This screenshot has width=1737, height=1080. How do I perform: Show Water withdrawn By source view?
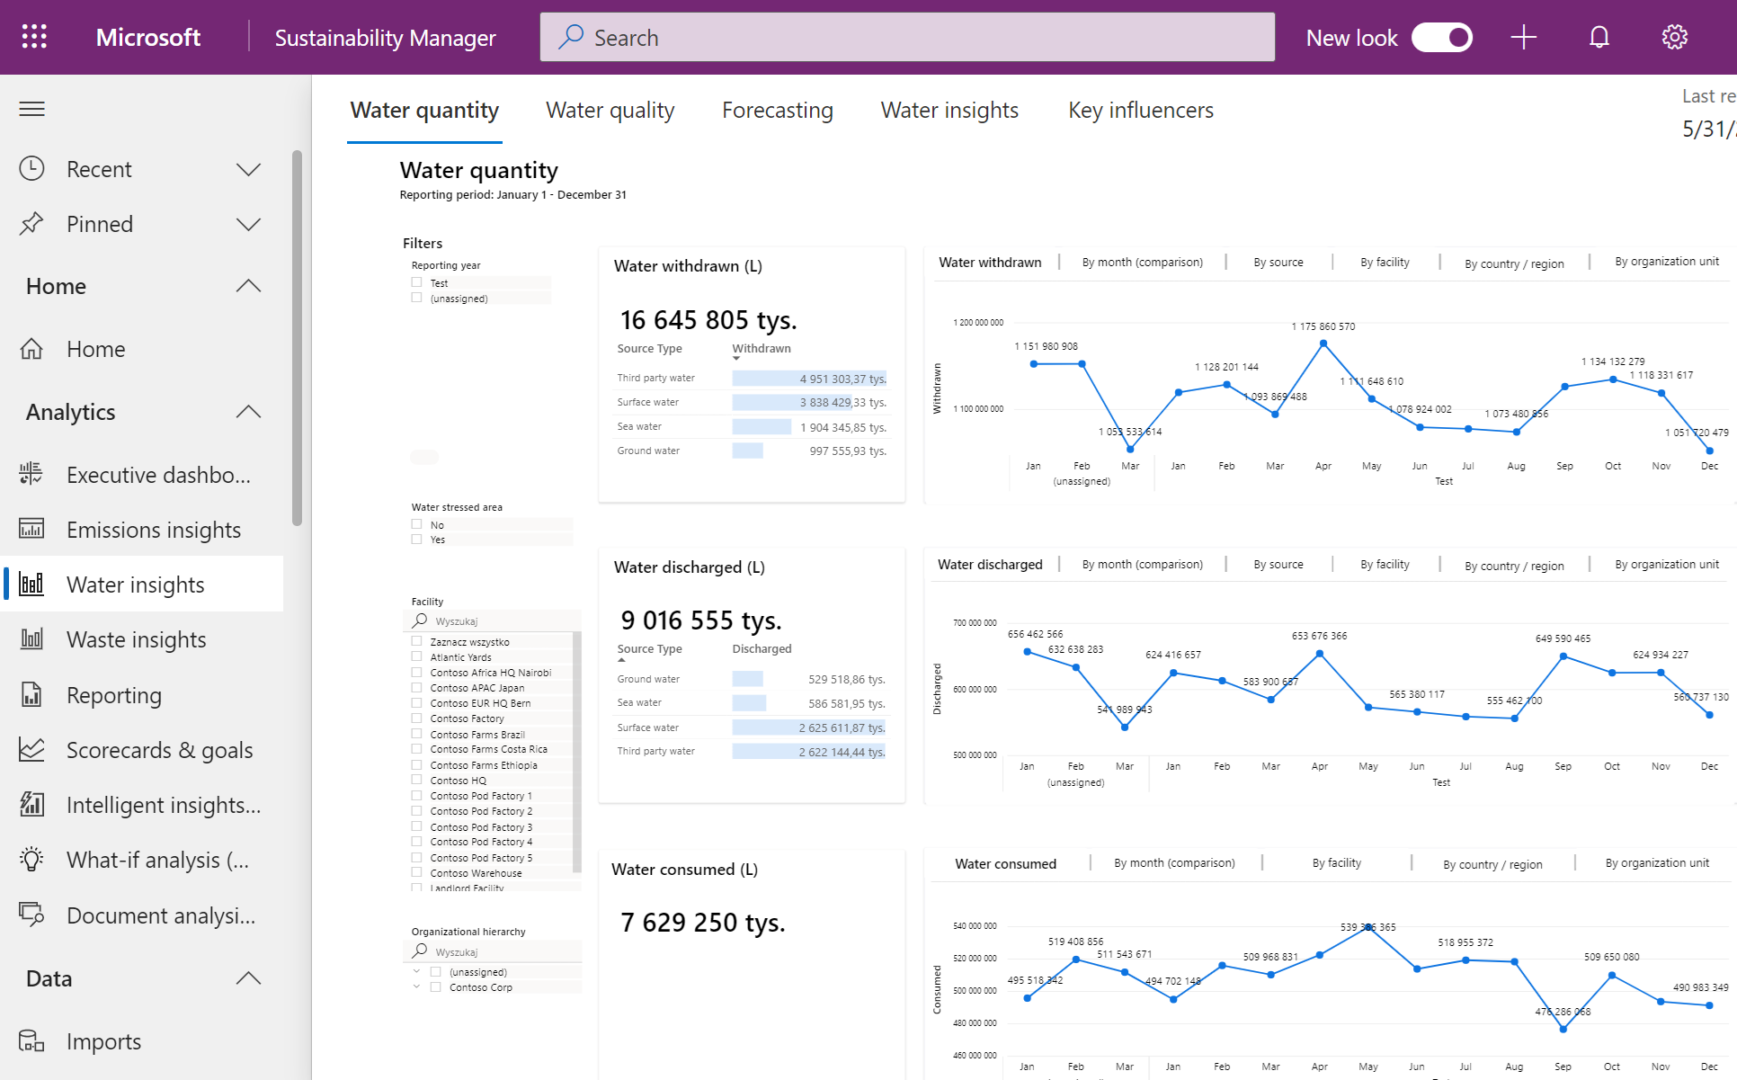pyautogui.click(x=1278, y=262)
